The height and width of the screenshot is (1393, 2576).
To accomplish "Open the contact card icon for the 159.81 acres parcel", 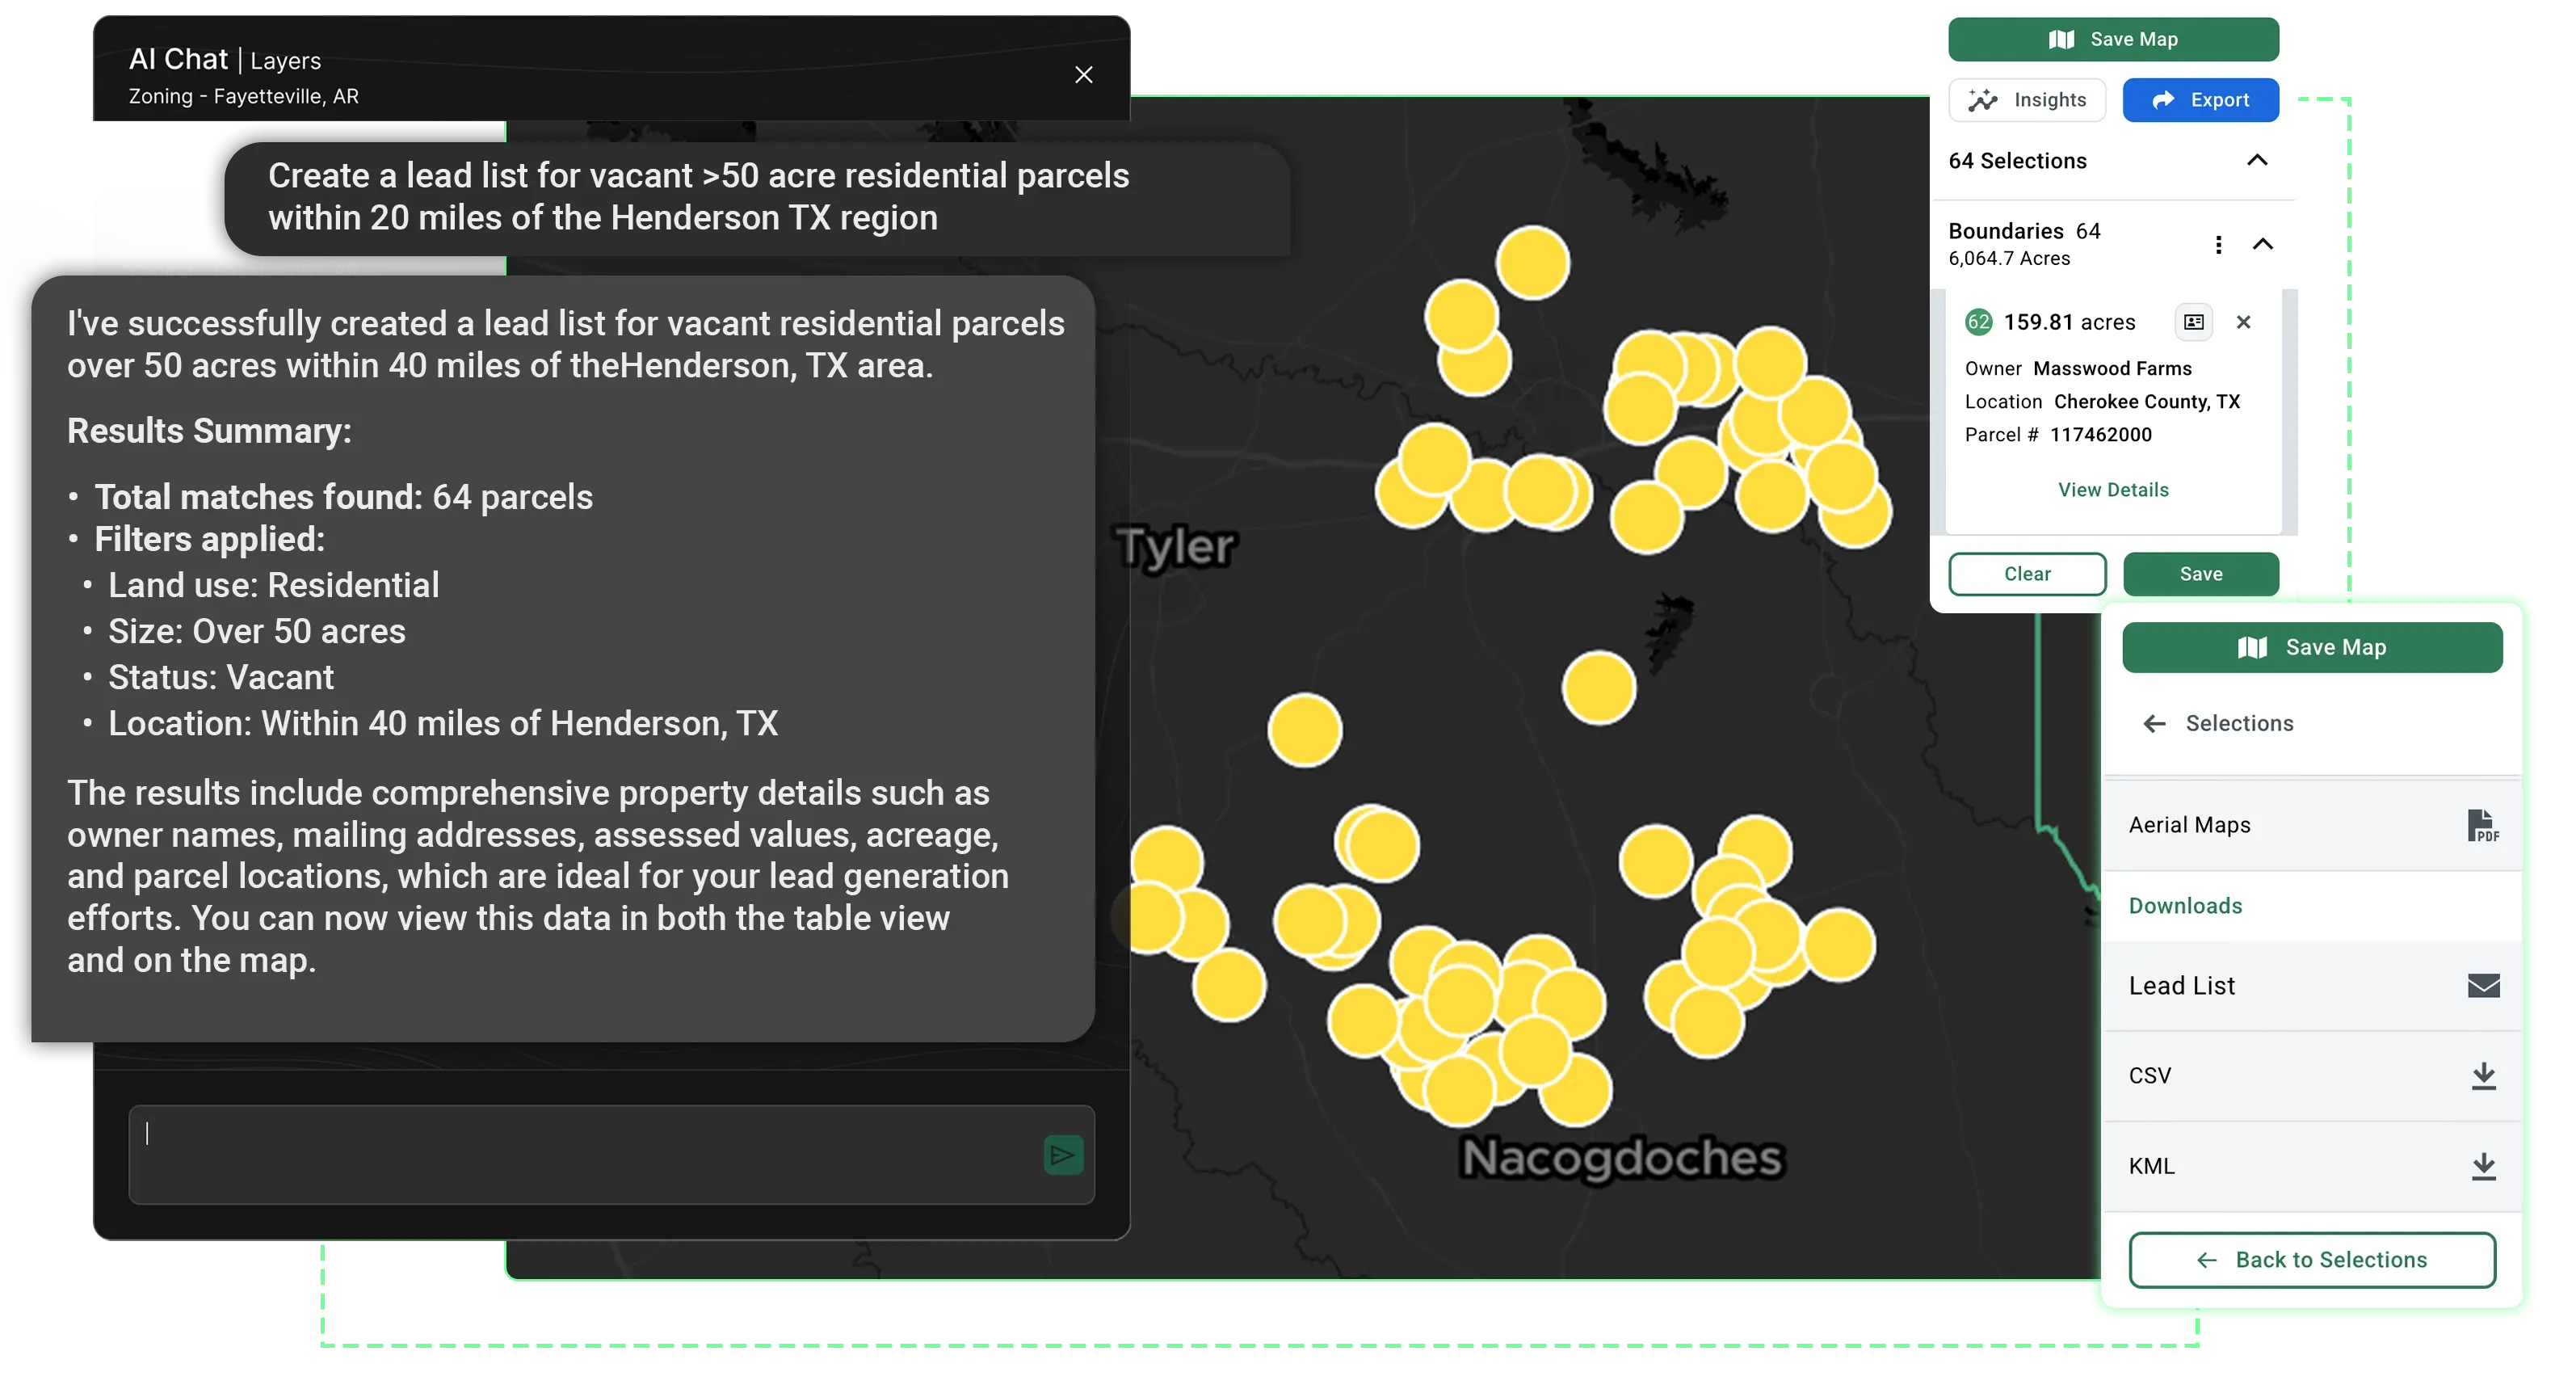I will 2192,322.
